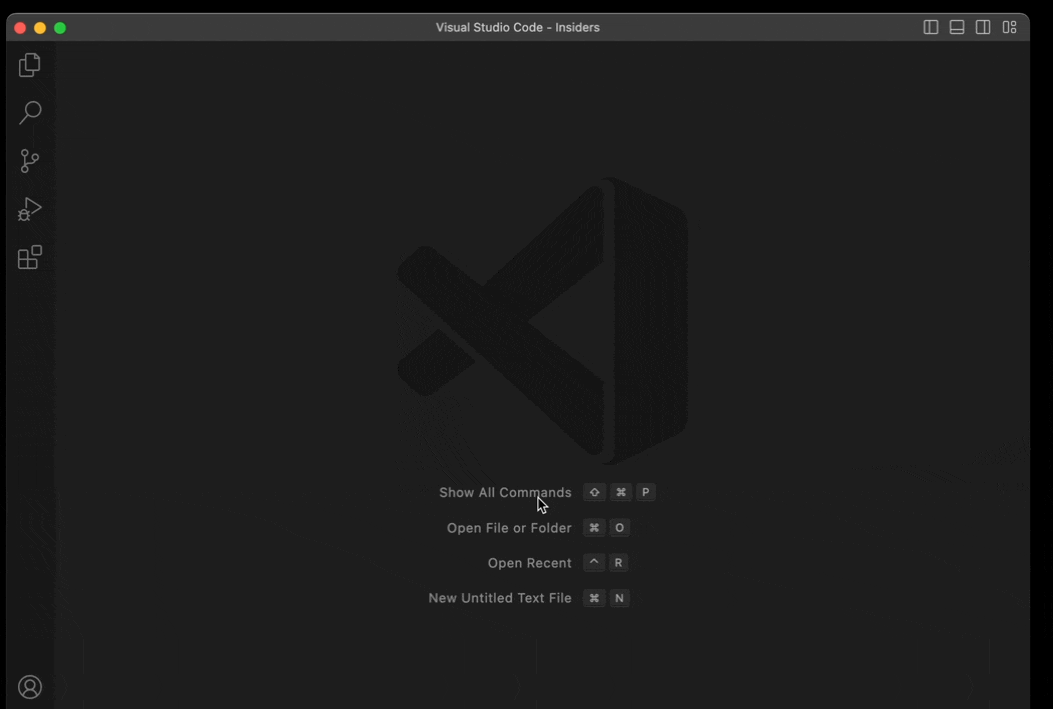Image resolution: width=1053 pixels, height=709 pixels.
Task: Toggle the Secondary Side Bar
Action: (982, 27)
